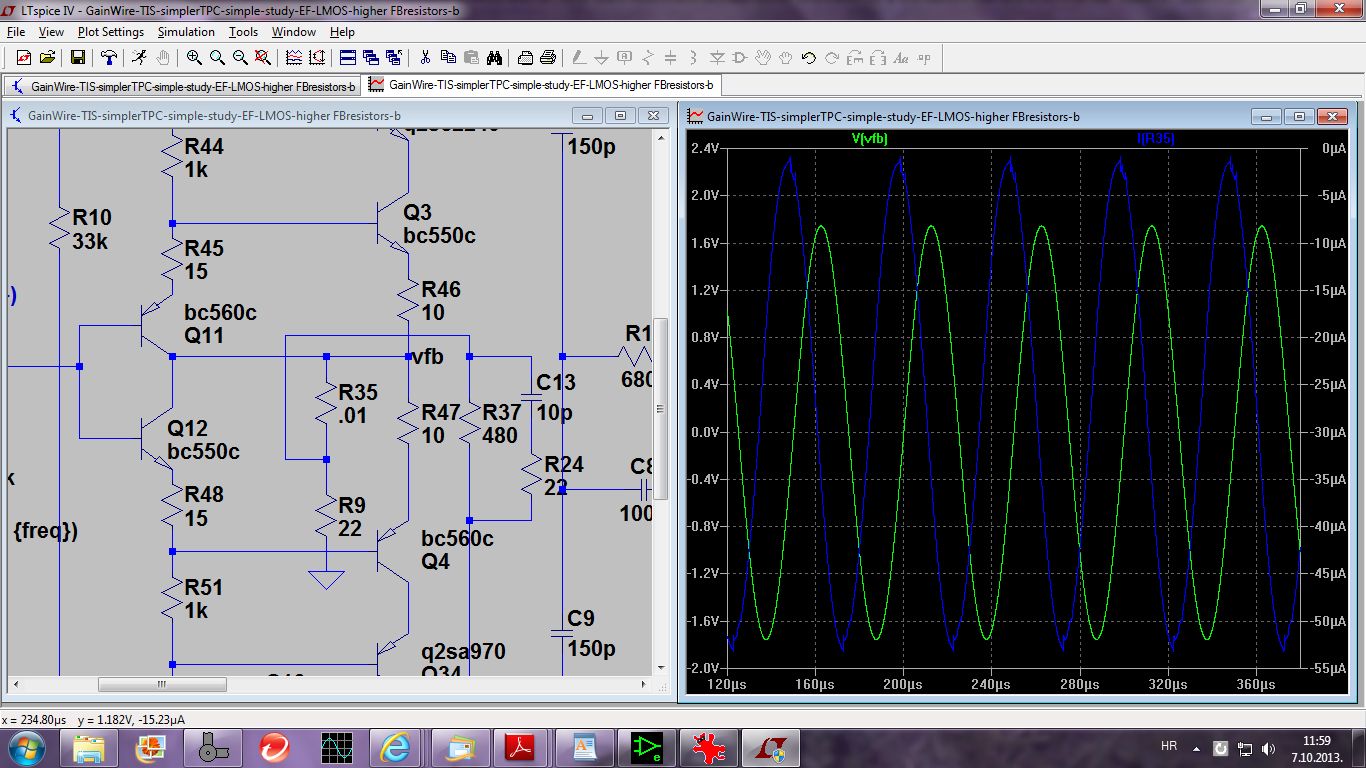The height and width of the screenshot is (768, 1366).
Task: Click the Print Setup icon
Action: click(x=525, y=58)
